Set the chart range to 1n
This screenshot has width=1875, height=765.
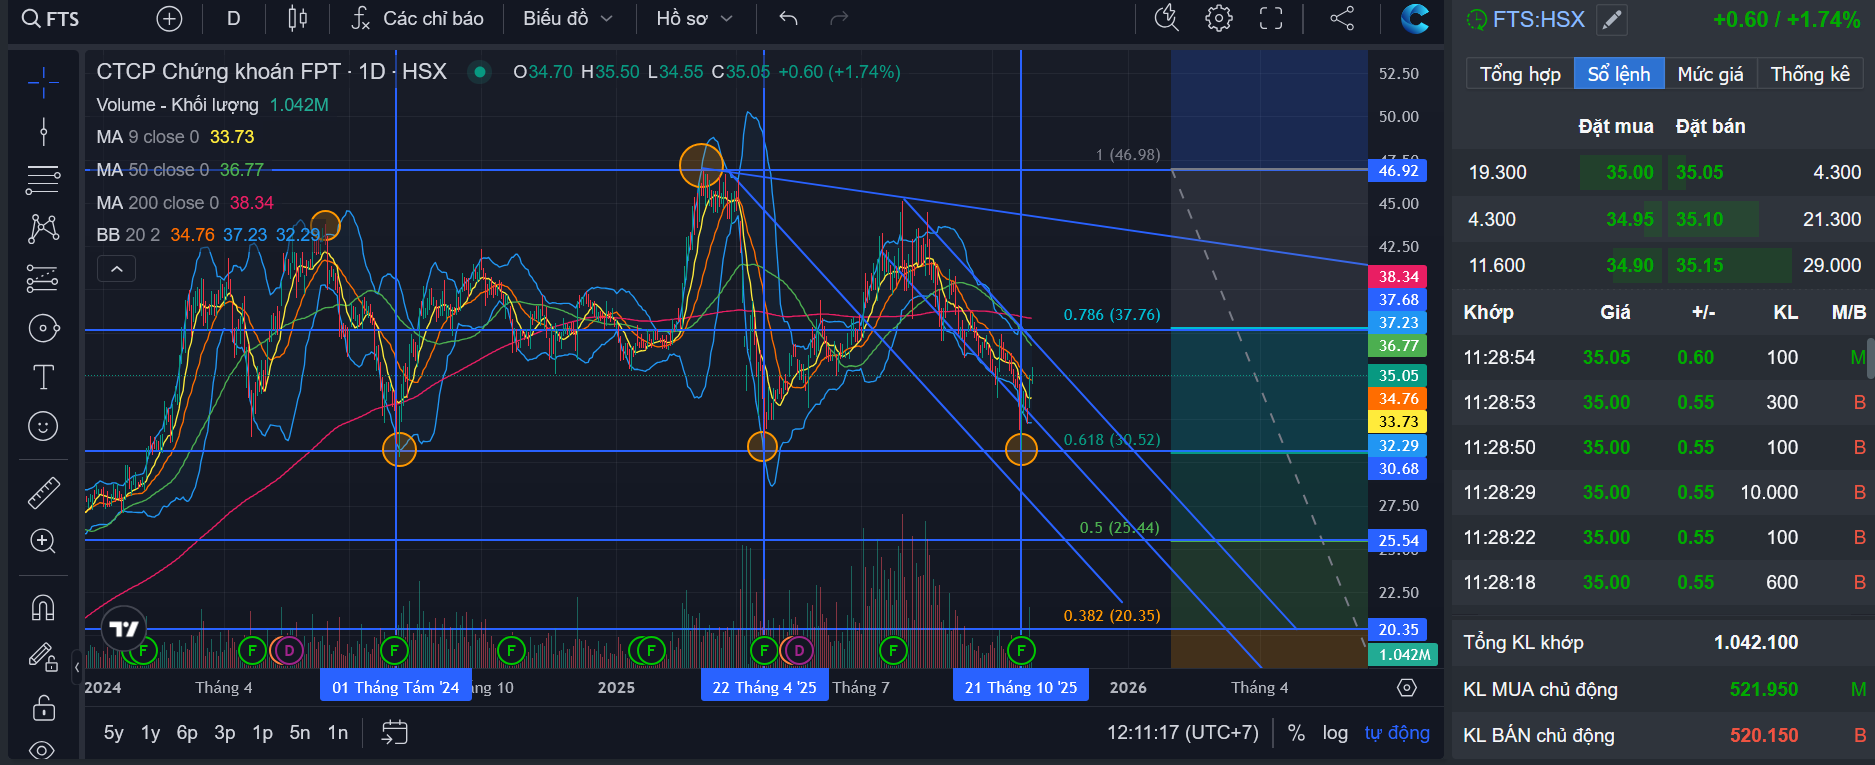(x=338, y=733)
